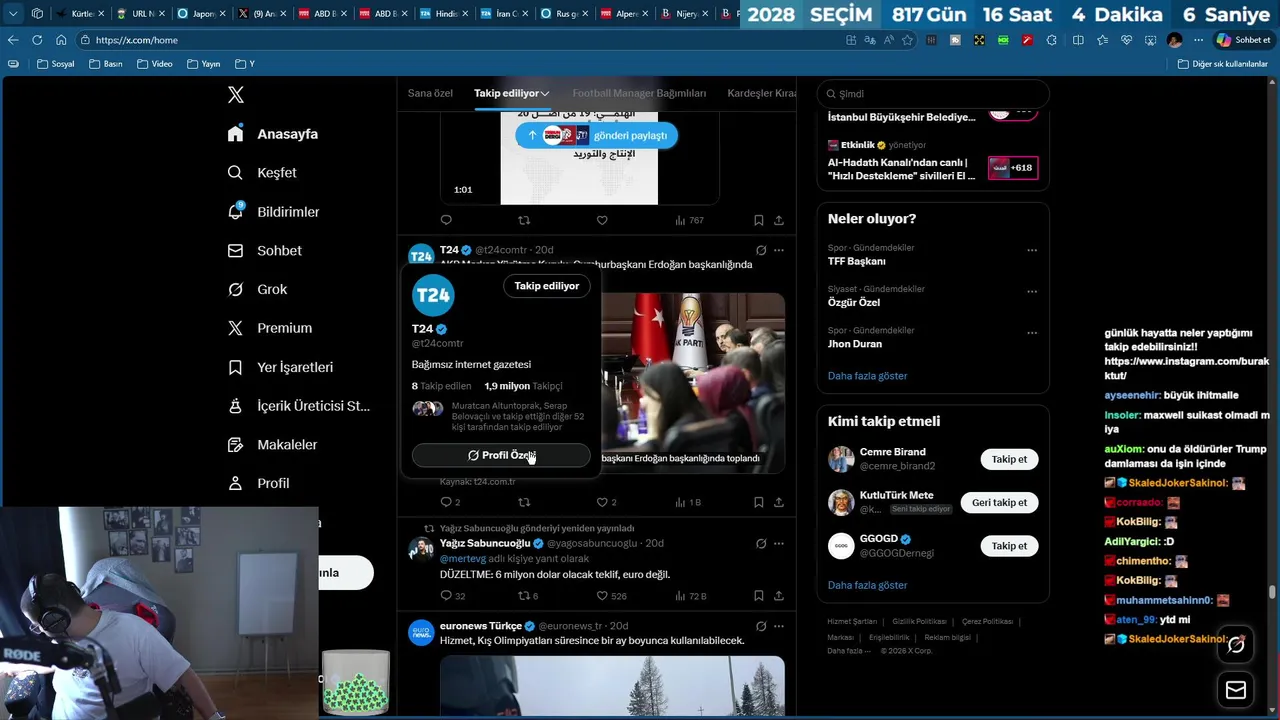
Task: Open Anasayfa home icon in sidebar
Action: click(x=235, y=134)
